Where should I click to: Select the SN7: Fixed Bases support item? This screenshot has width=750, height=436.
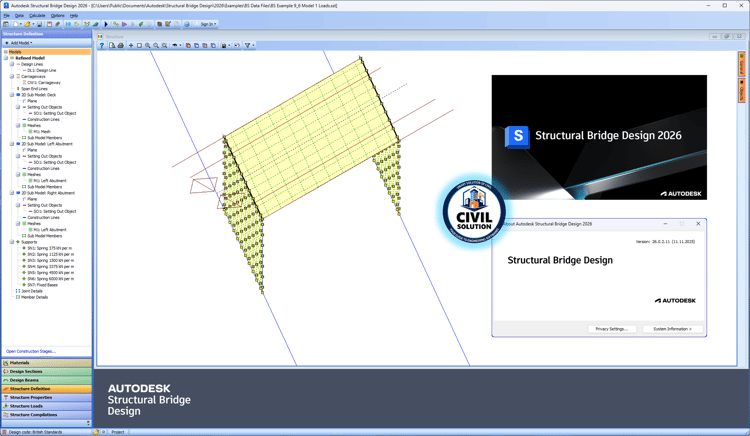(x=42, y=285)
